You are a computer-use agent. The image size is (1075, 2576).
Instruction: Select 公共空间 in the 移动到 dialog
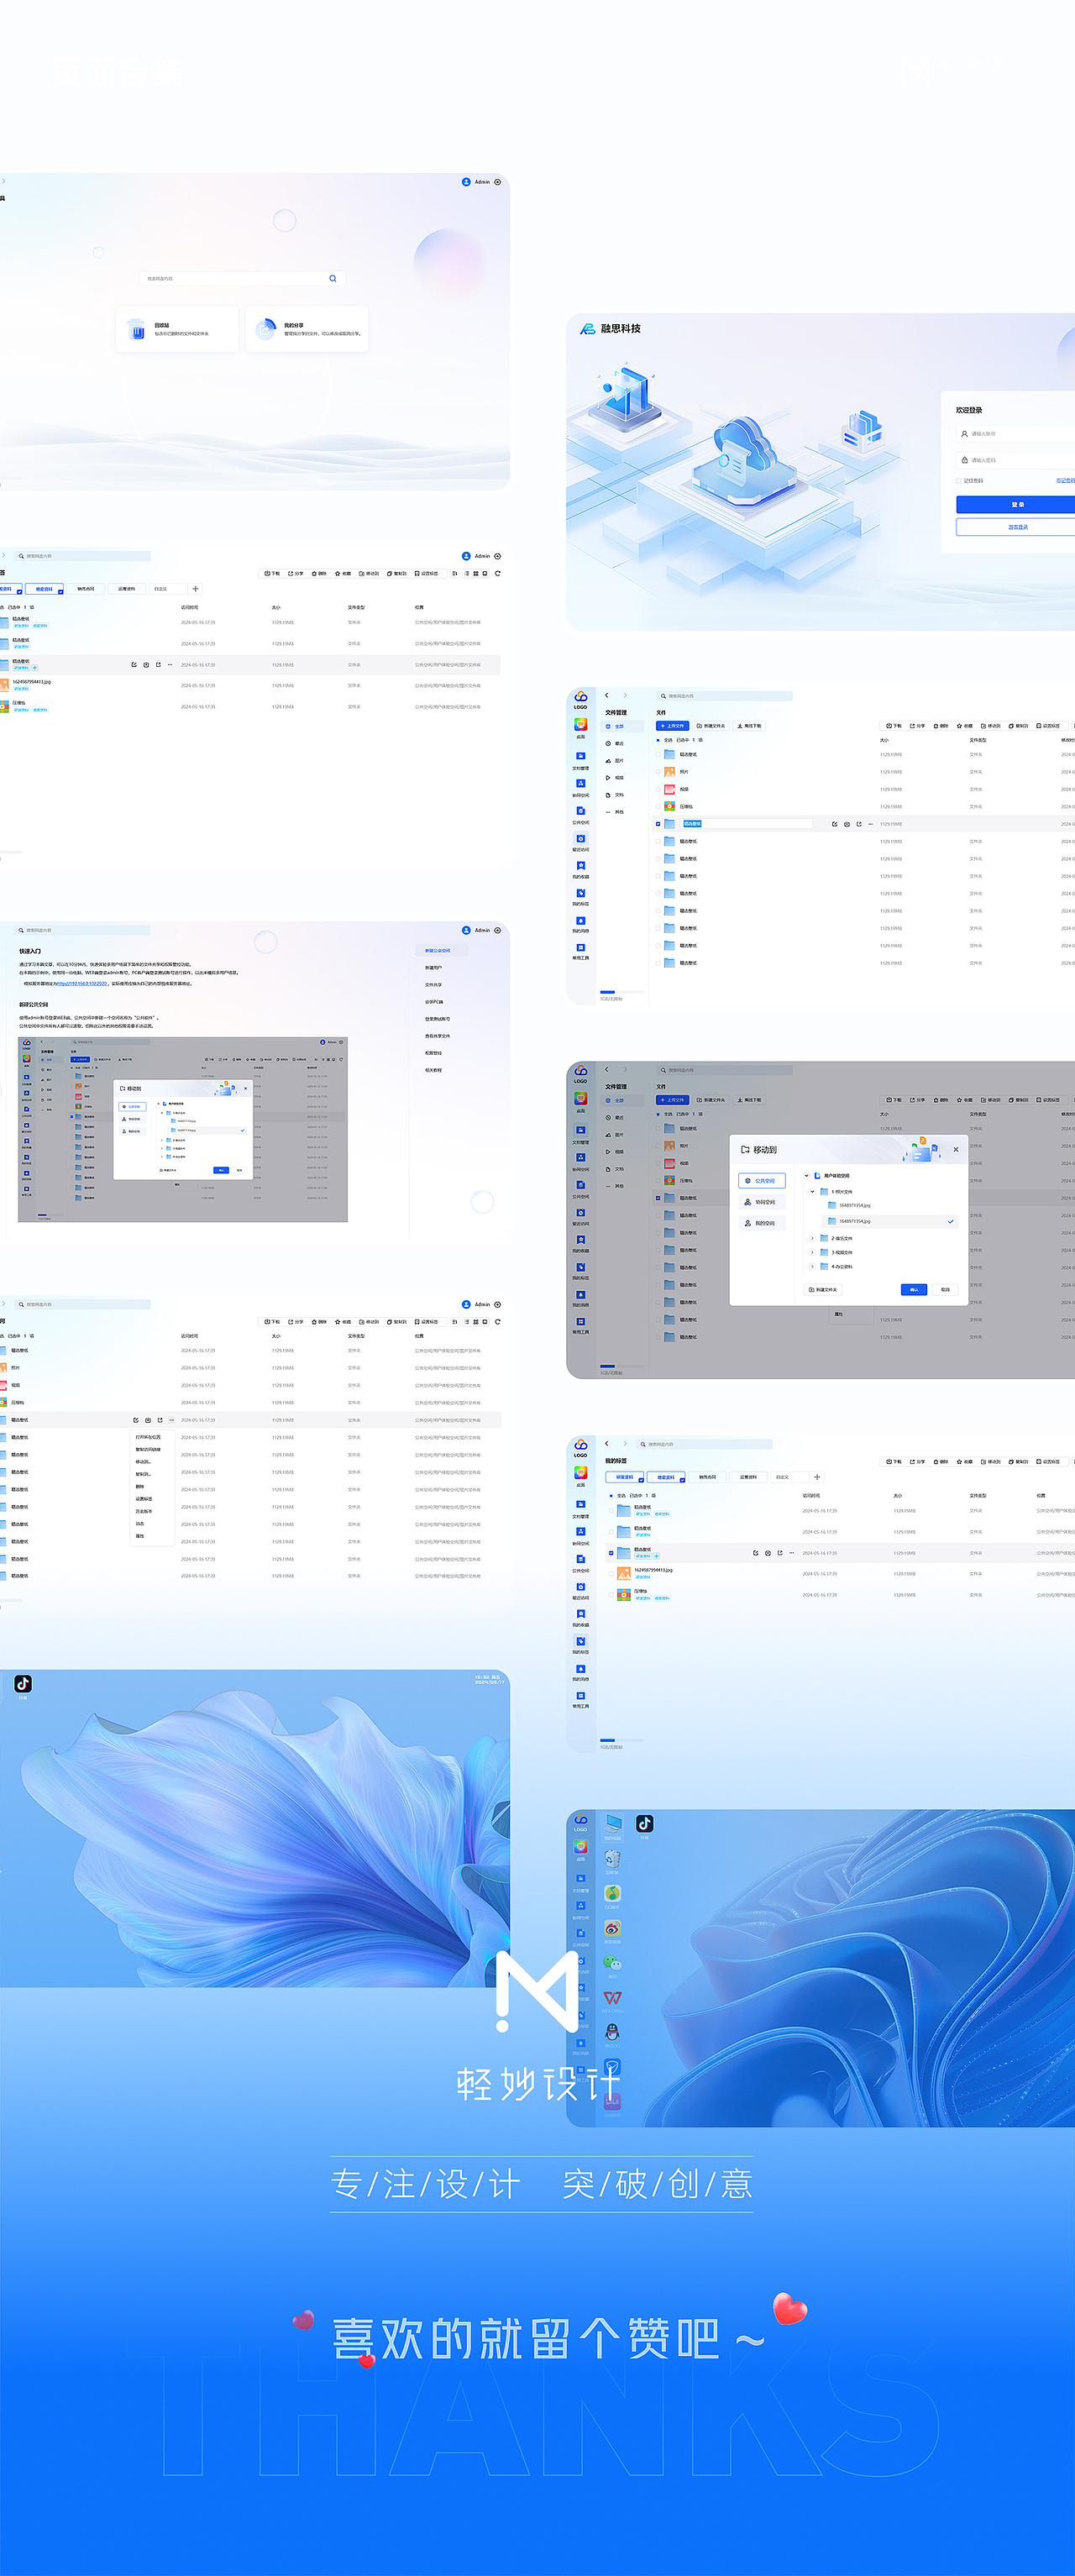click(762, 1181)
